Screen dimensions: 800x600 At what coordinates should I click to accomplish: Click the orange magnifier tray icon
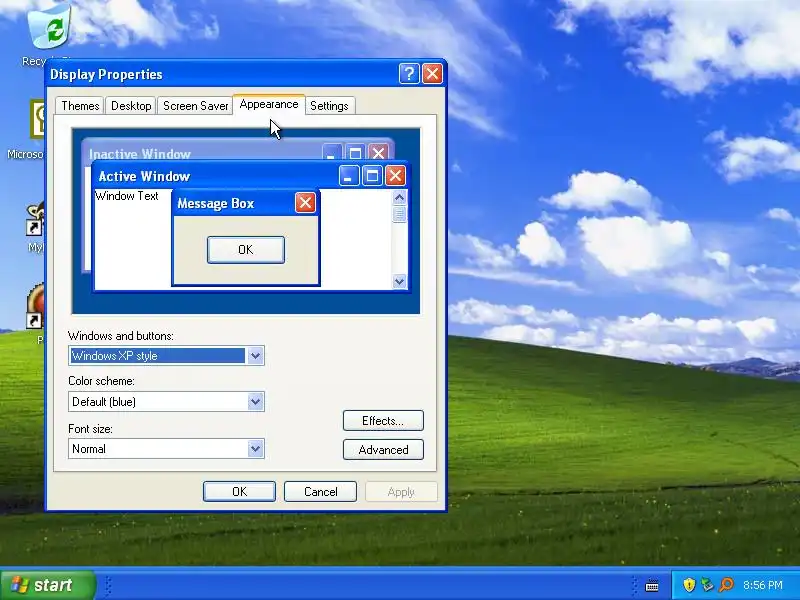pos(726,585)
